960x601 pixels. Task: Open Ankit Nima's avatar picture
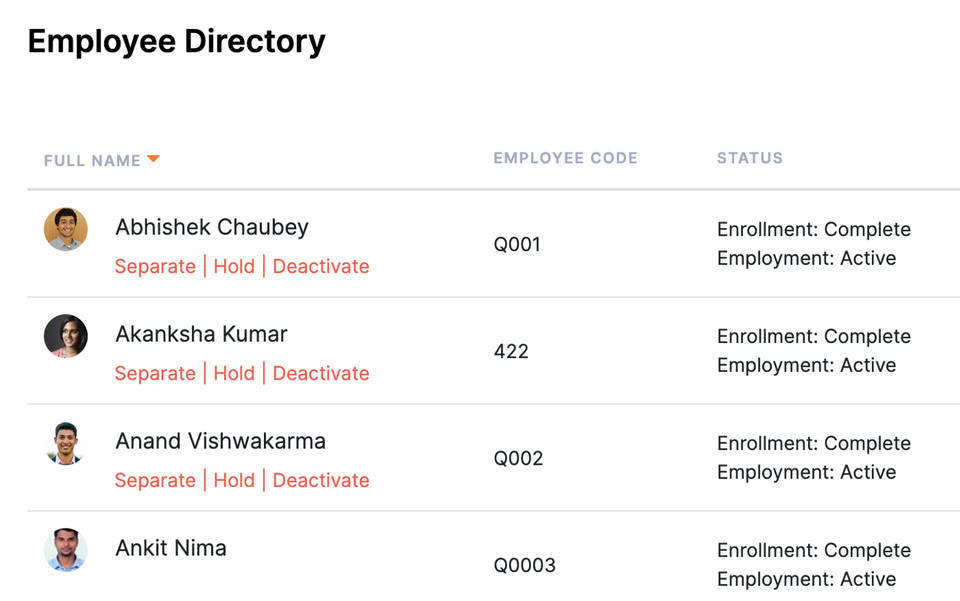pyautogui.click(x=66, y=550)
